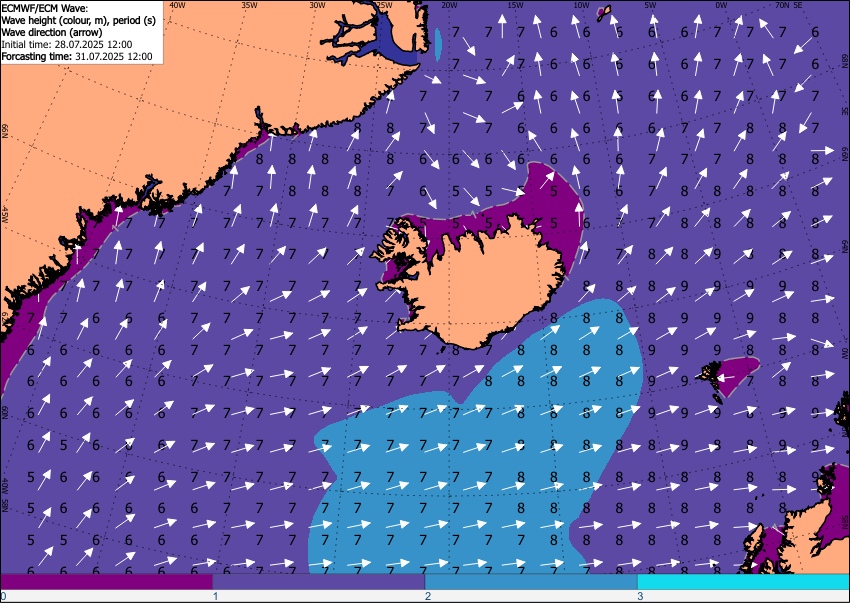Click the "15W" longitude label
The width and height of the screenshot is (850, 603).
click(x=515, y=5)
